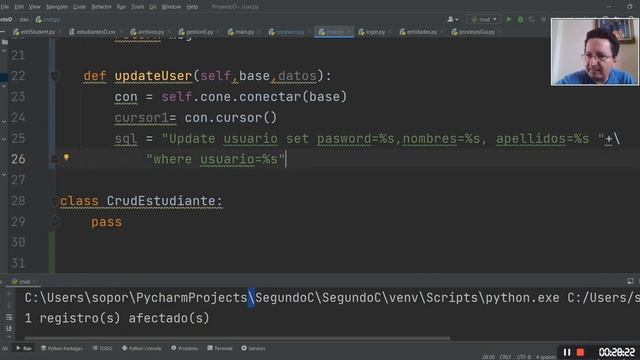Open the Git menu
The image size is (640, 360).
point(153,7)
